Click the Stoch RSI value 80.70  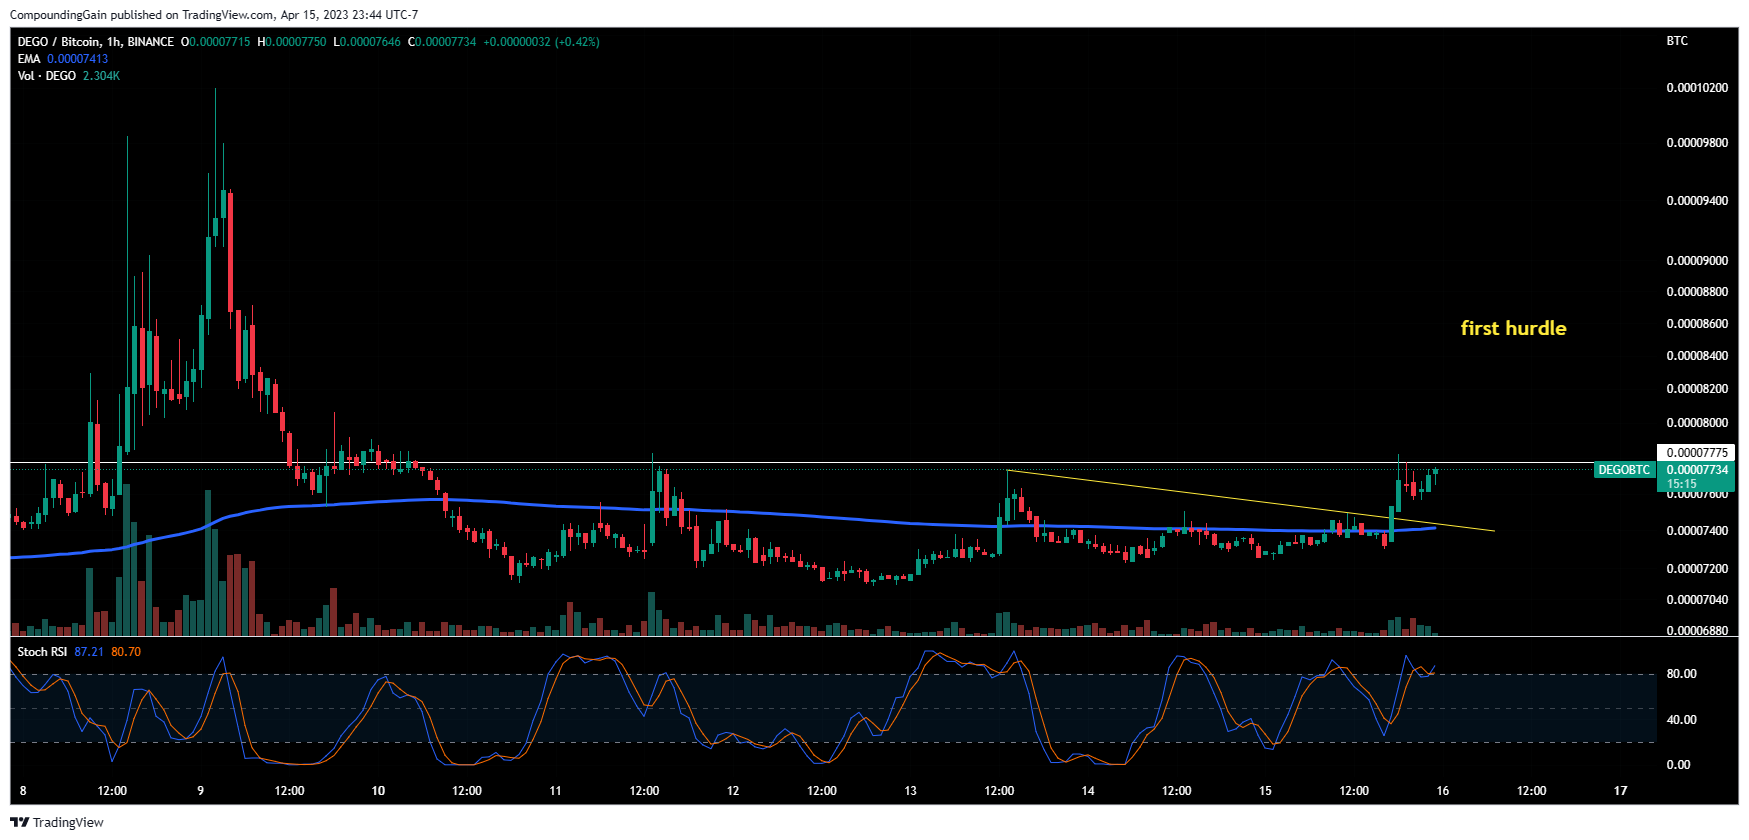click(126, 652)
